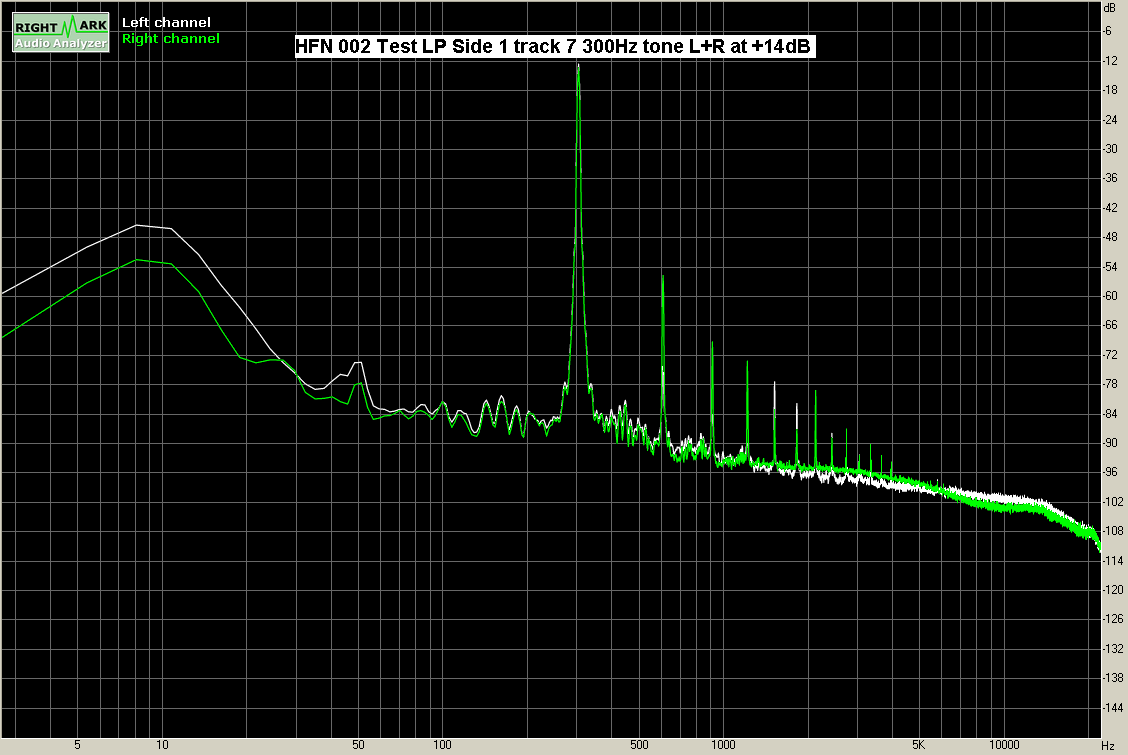Click the Hz unit label on the axis
1128x755 pixels.
[1108, 746]
